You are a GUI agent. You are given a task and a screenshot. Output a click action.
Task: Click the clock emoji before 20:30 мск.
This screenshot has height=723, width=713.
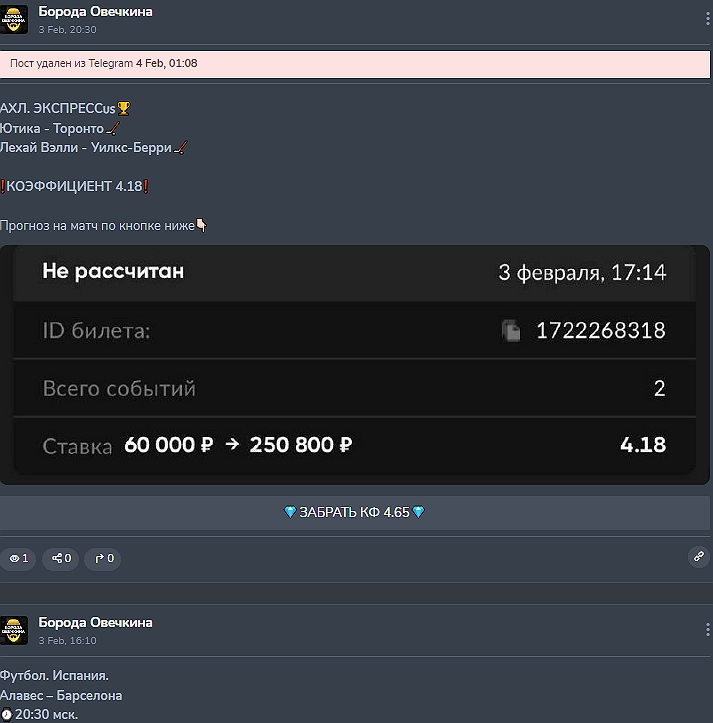tap(6, 715)
